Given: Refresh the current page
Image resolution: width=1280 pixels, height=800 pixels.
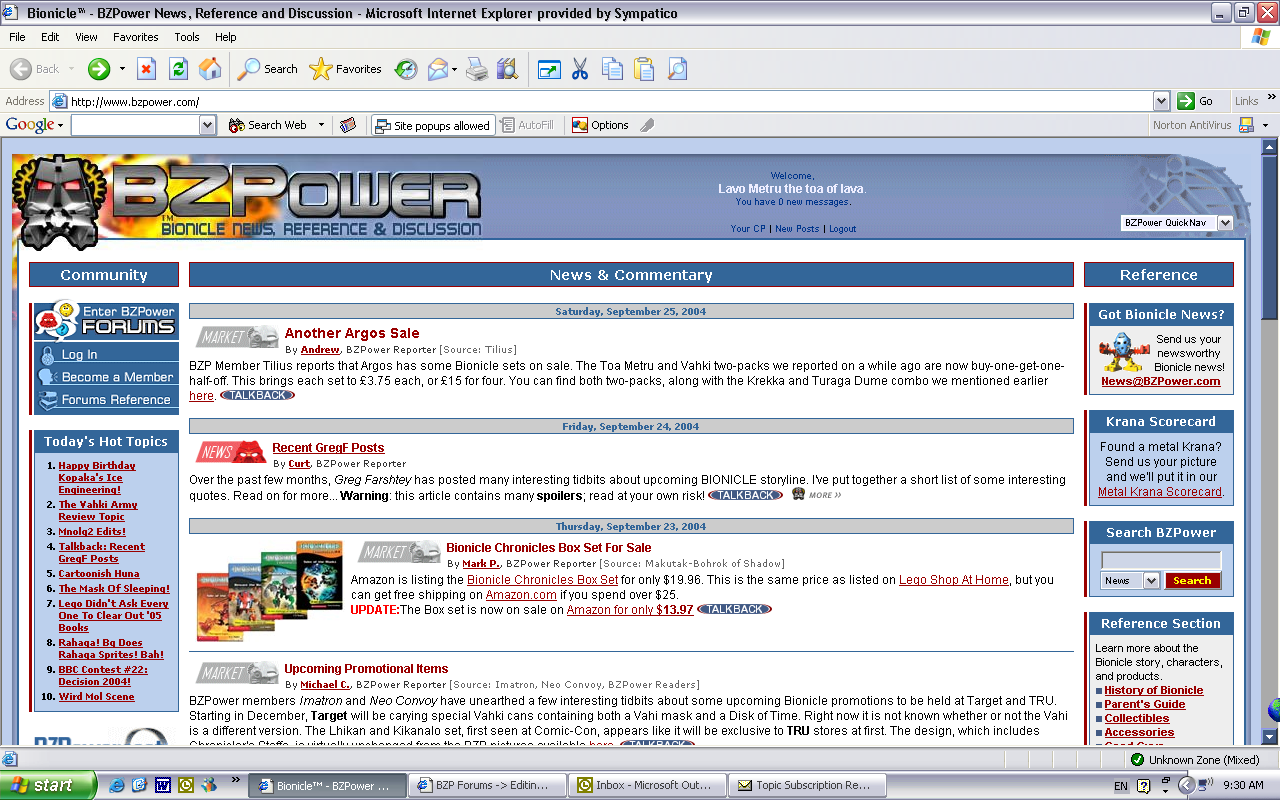Looking at the screenshot, I should pyautogui.click(x=178, y=69).
